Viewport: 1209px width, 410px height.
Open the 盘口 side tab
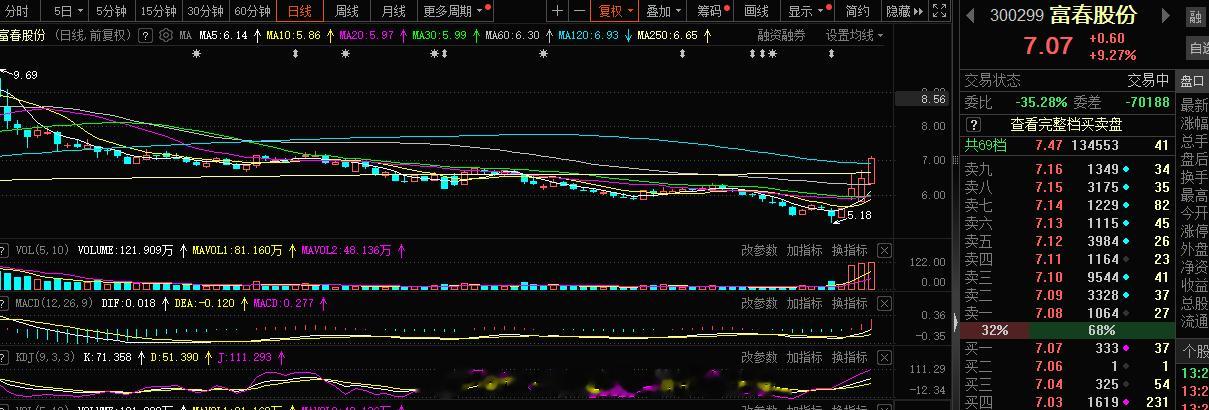[x=1192, y=81]
